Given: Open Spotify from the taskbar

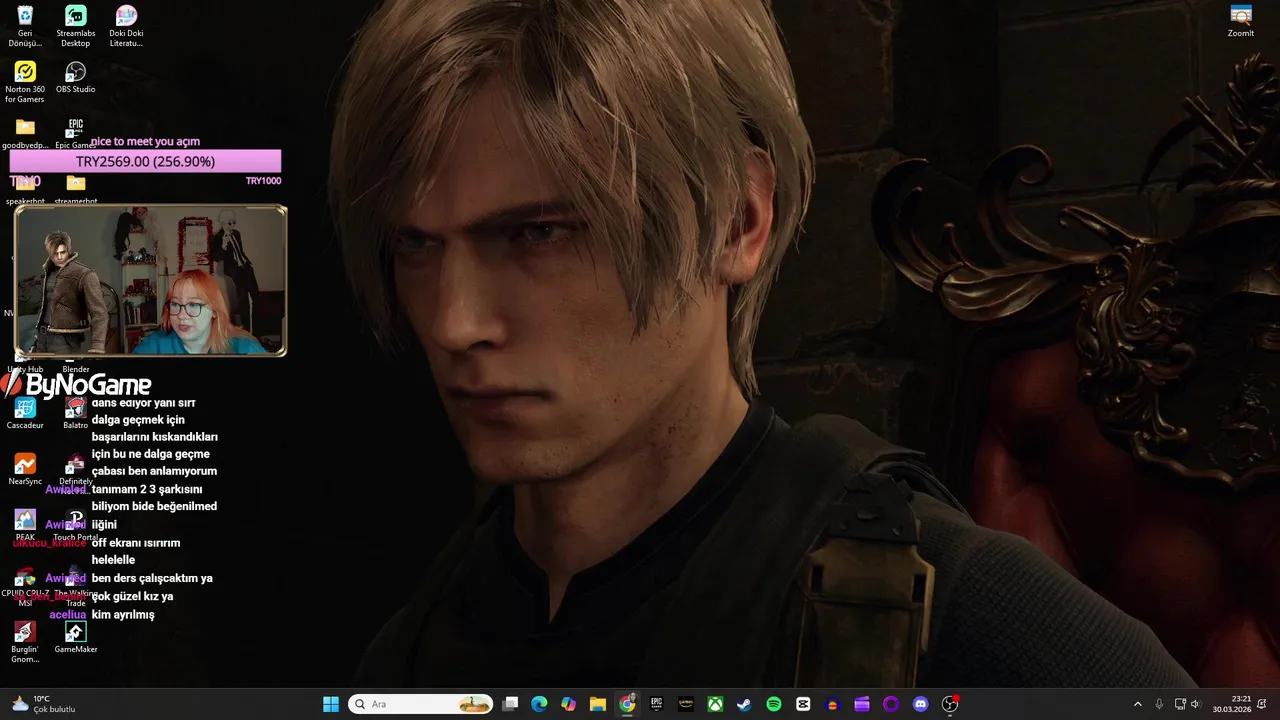Looking at the screenshot, I should [x=774, y=704].
